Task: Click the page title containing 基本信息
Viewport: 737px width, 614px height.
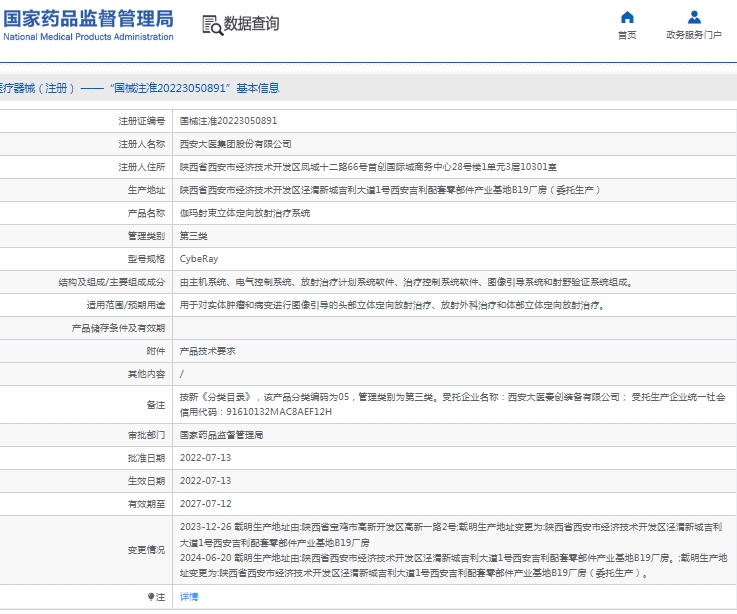Action: tap(140, 88)
